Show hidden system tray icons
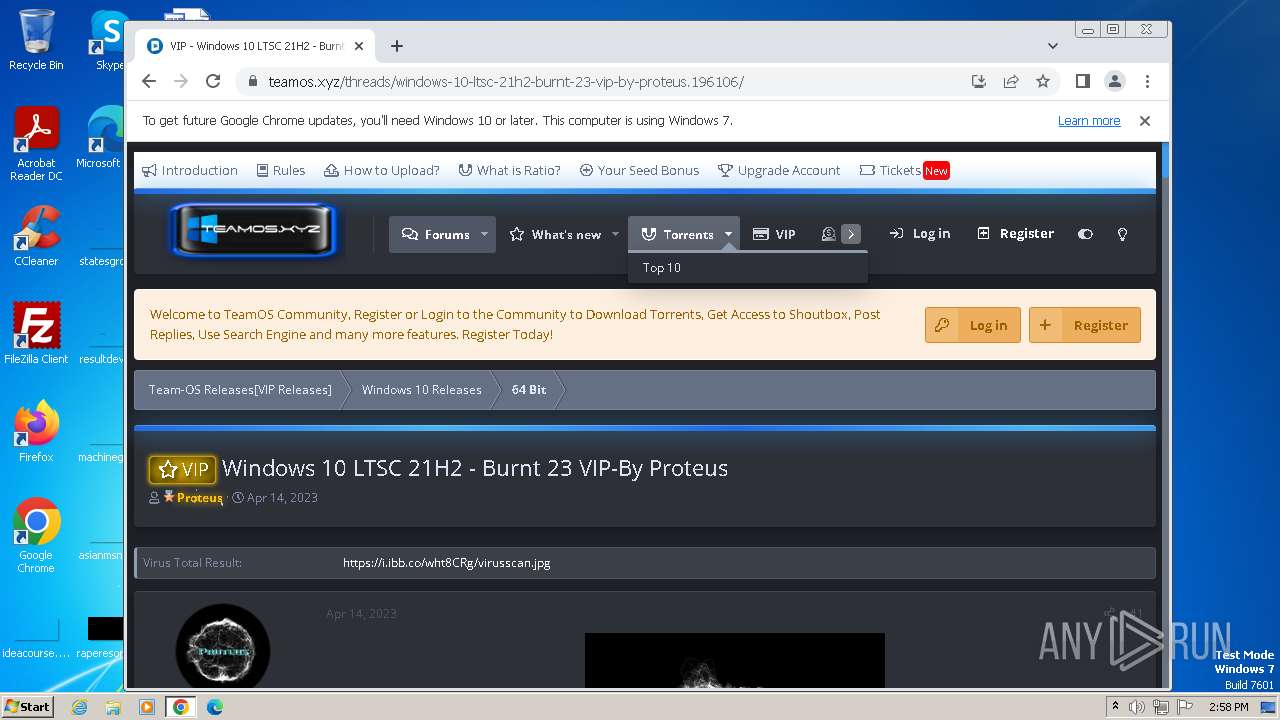 pos(1115,707)
